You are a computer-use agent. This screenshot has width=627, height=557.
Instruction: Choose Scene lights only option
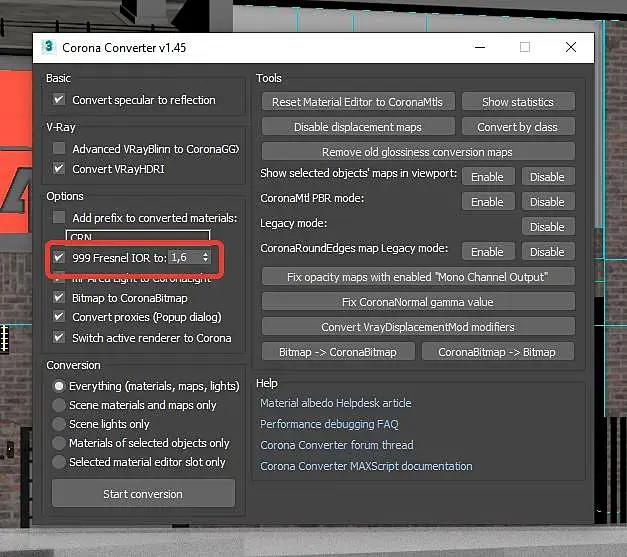[59, 424]
